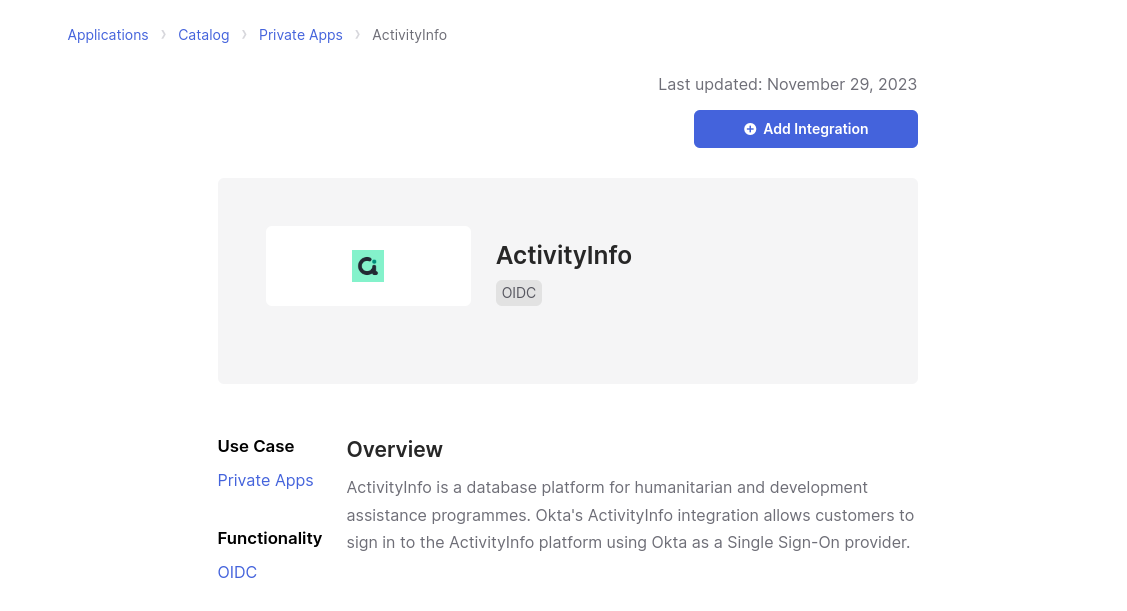1127x611 pixels.
Task: Click the chevron after Catalog breadcrumb
Action: pyautogui.click(x=244, y=35)
